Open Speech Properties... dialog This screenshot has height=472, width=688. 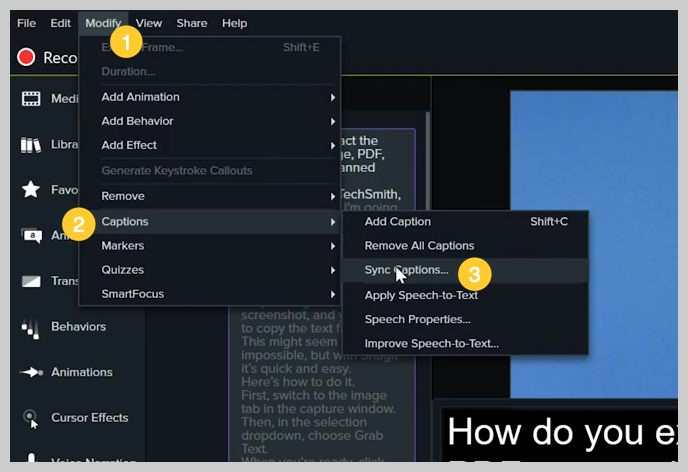(465, 319)
